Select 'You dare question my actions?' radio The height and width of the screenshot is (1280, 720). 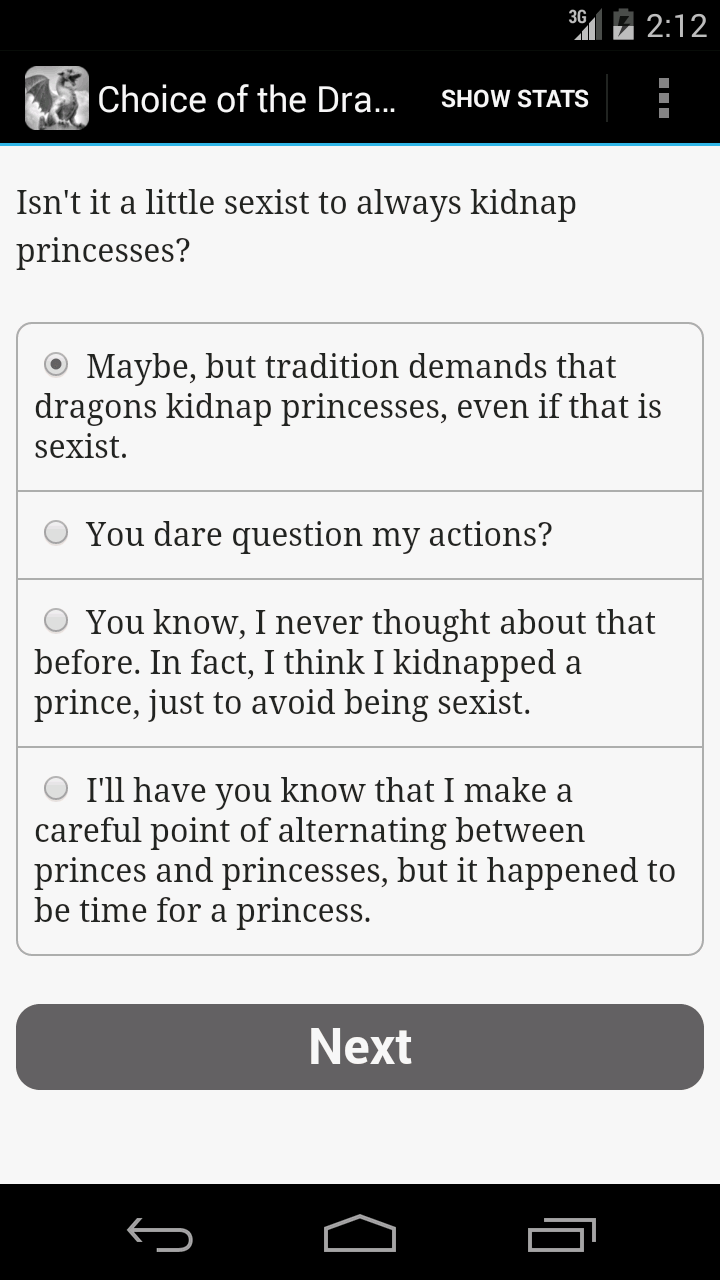pos(57,533)
